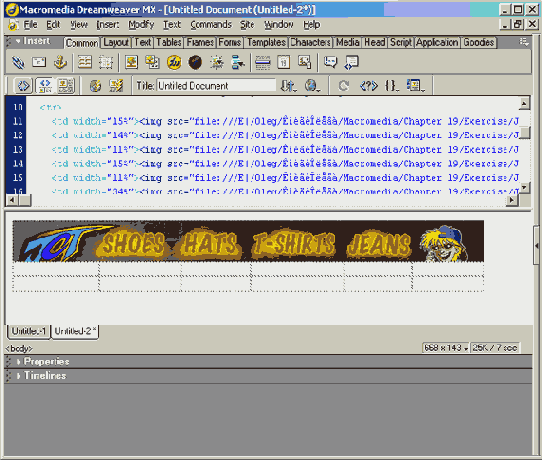Screen dimensions: 542x460
Task: Insert an Image Placeholder
Action: pyautogui.click(x=152, y=63)
